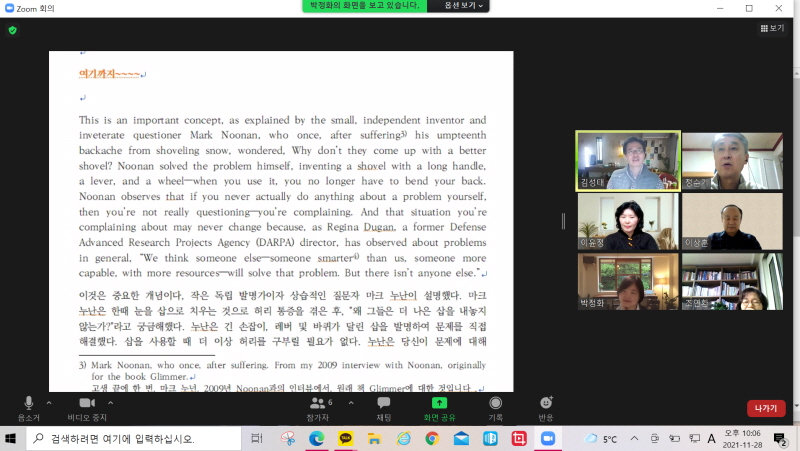Viewport: 800px width, 451px height.
Task: Open Windows notification center icon
Action: (780, 438)
